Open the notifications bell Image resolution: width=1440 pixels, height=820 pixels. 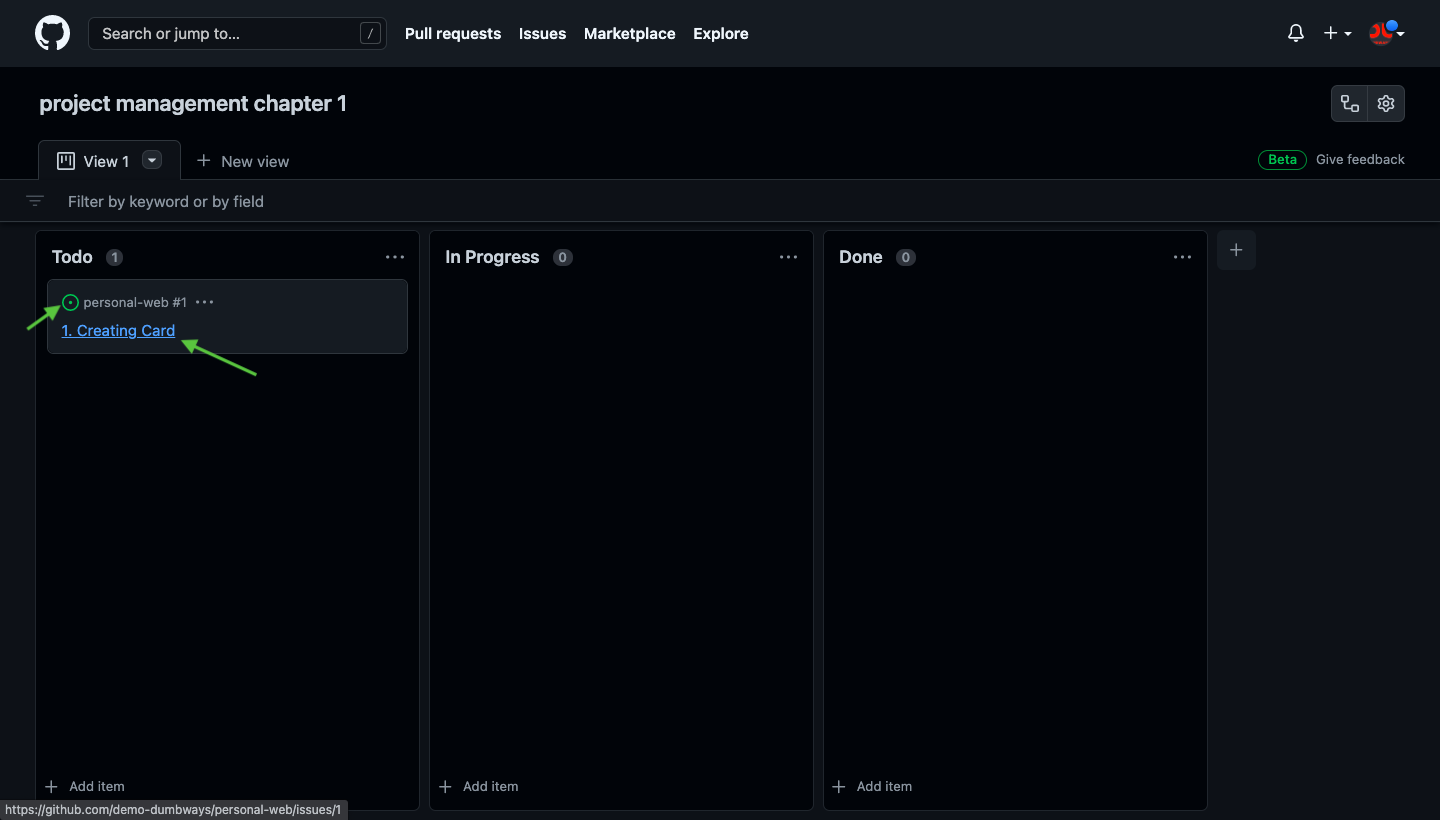[x=1295, y=33]
